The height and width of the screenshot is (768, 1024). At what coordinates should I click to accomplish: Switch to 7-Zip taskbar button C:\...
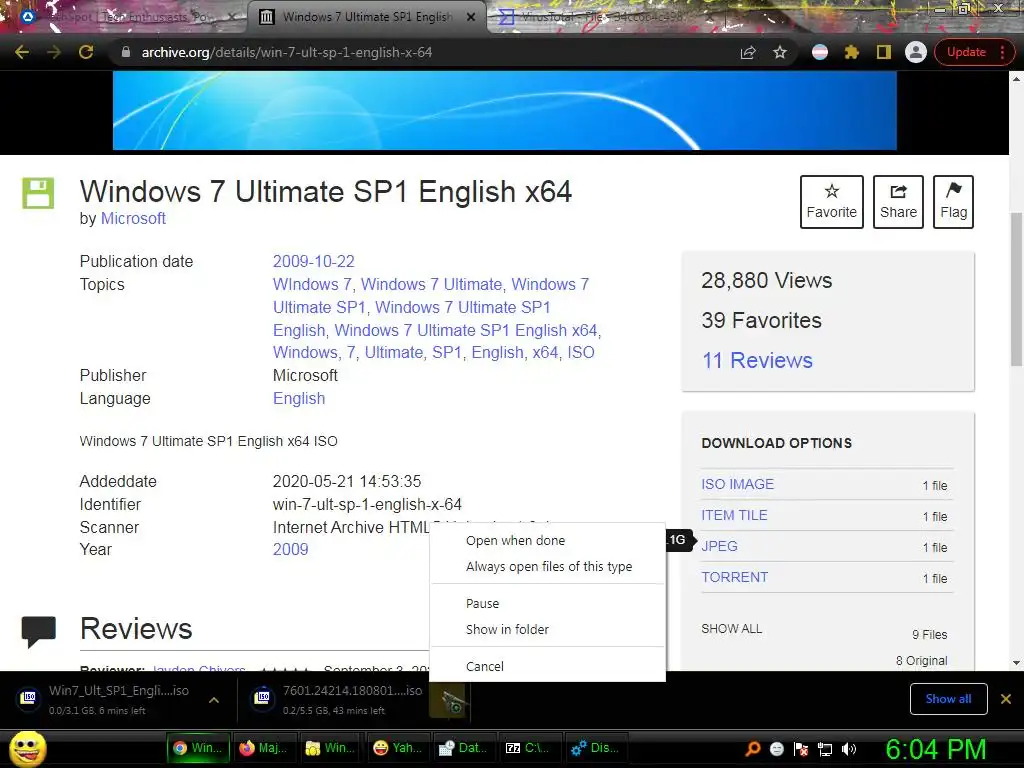(x=531, y=748)
